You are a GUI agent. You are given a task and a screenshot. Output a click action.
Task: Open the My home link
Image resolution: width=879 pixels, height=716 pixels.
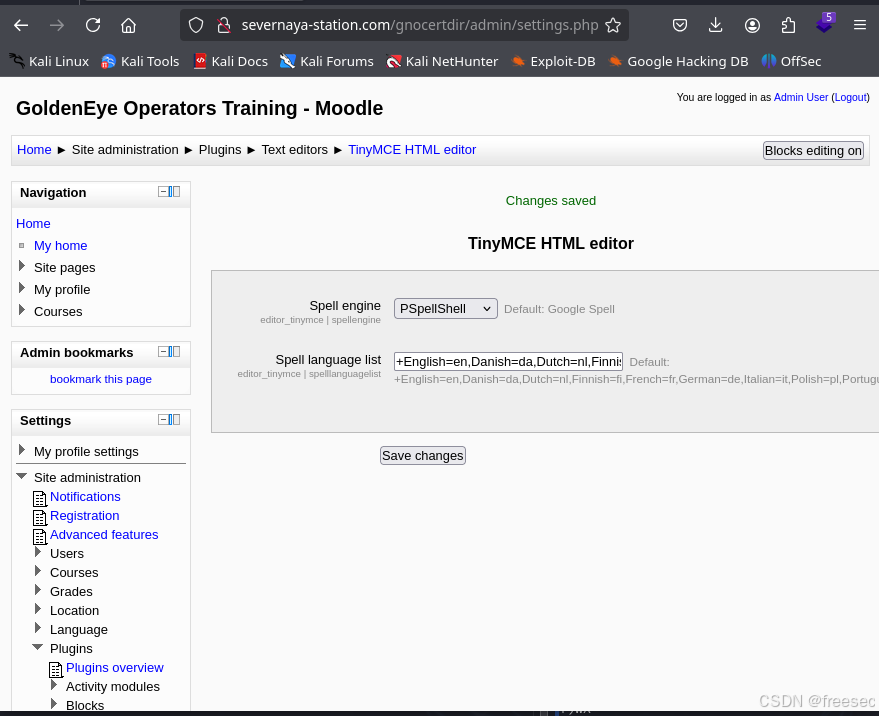tap(61, 245)
